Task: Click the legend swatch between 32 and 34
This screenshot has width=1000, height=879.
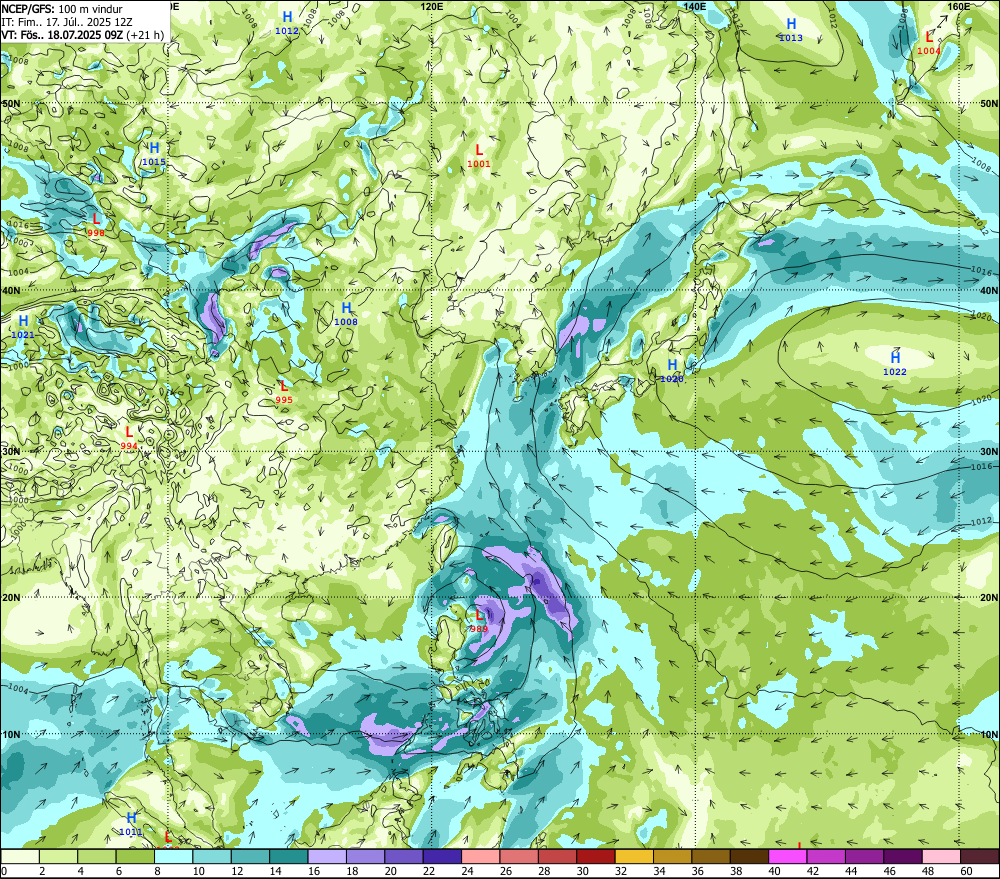Action: (x=634, y=856)
